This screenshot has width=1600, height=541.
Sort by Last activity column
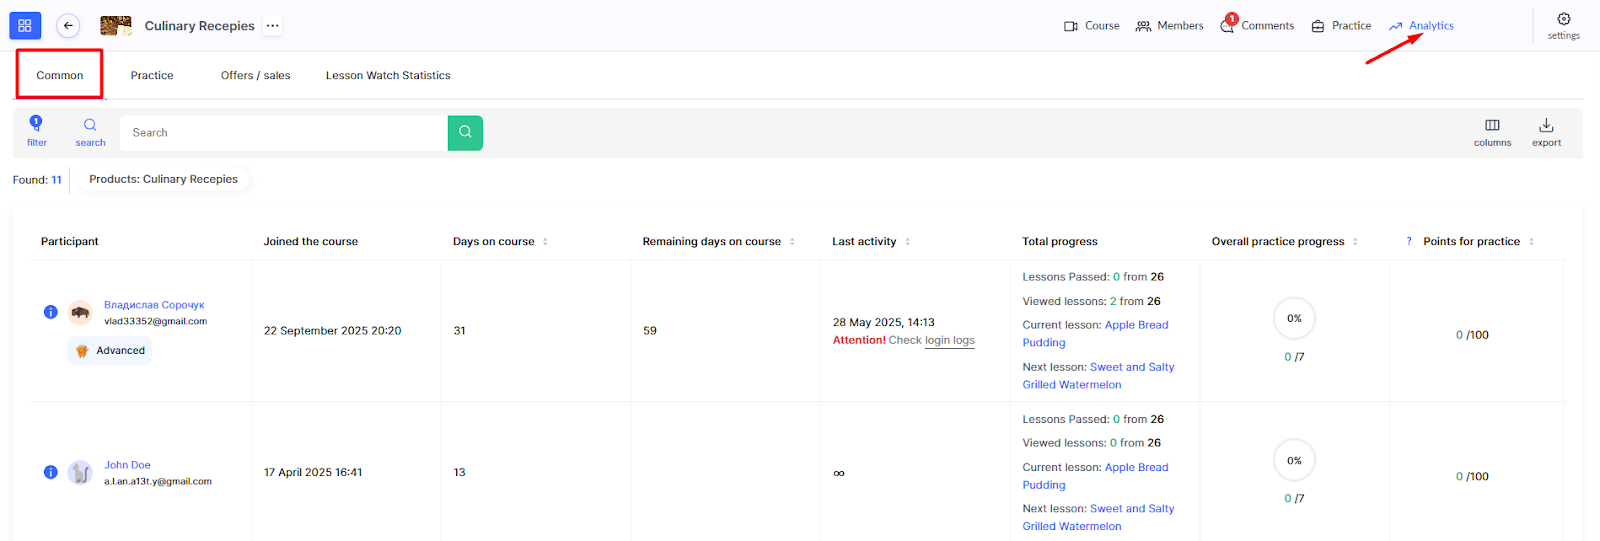[x=907, y=242]
